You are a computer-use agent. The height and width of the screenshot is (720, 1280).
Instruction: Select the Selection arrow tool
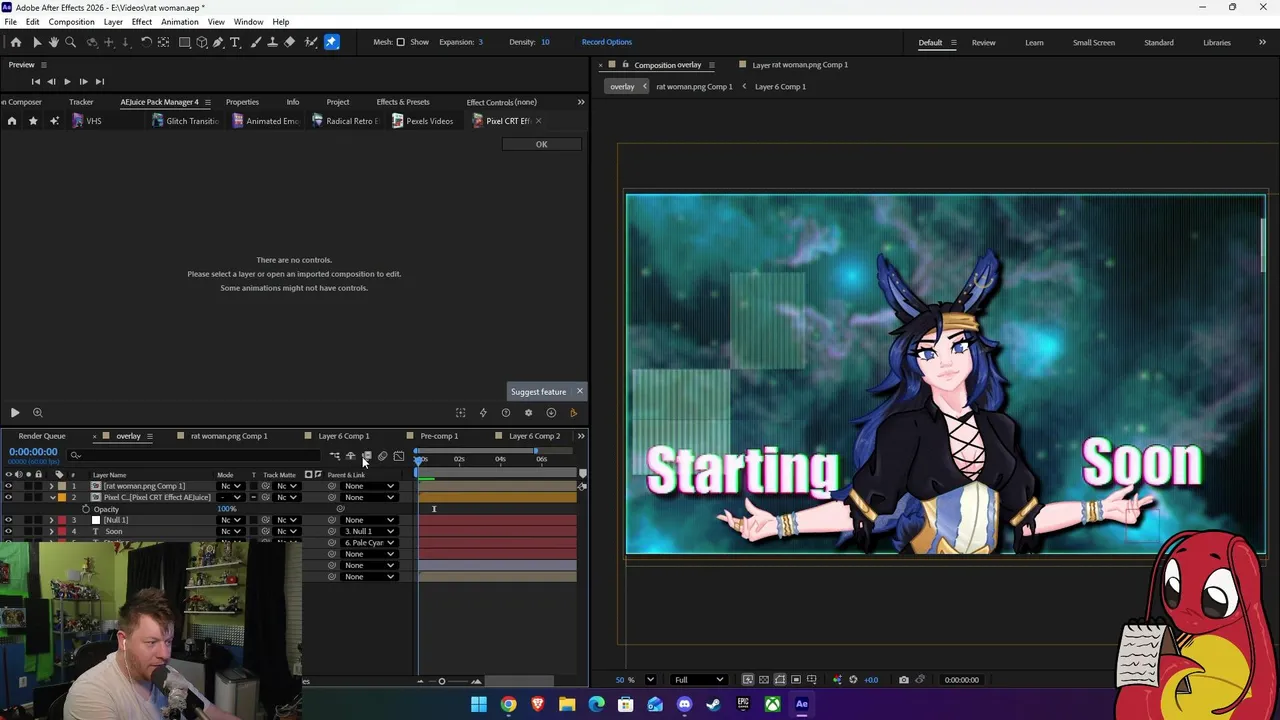[37, 42]
